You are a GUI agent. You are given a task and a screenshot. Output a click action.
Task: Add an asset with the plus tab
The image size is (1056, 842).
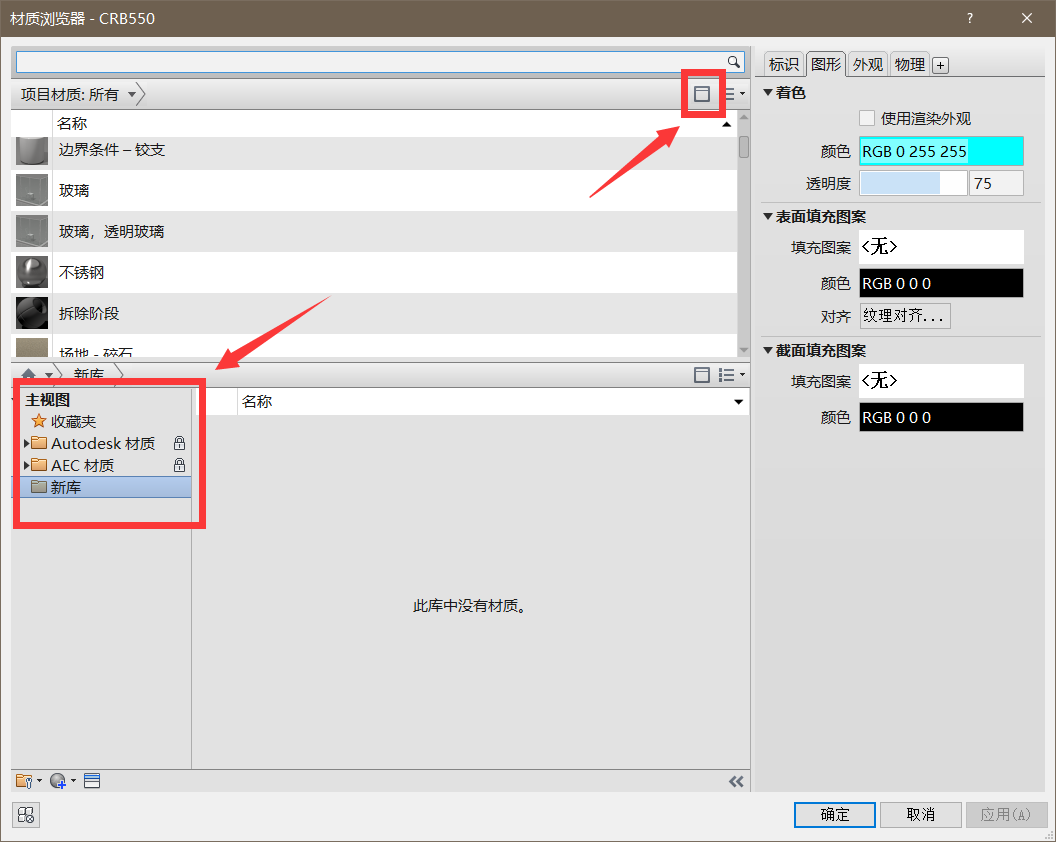(941, 65)
